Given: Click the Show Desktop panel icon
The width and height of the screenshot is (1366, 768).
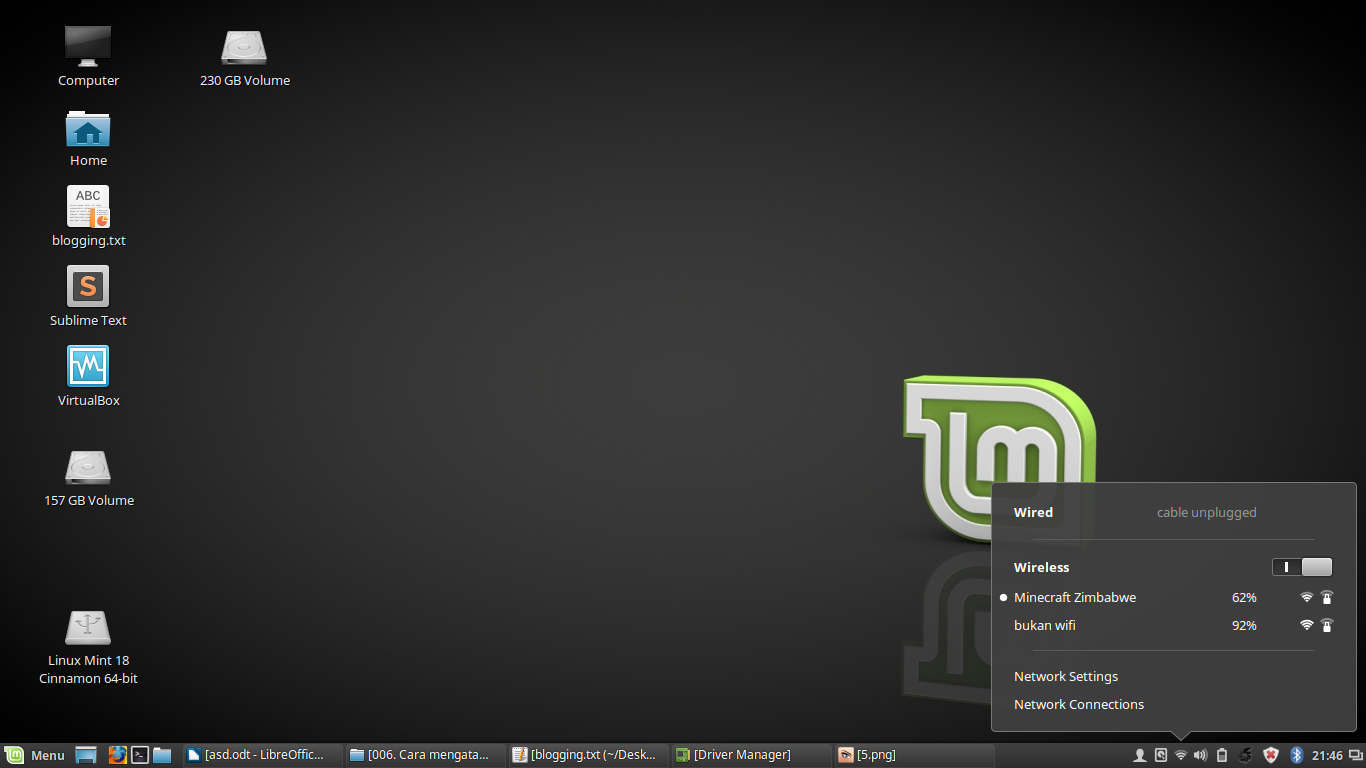Looking at the screenshot, I should pos(86,755).
